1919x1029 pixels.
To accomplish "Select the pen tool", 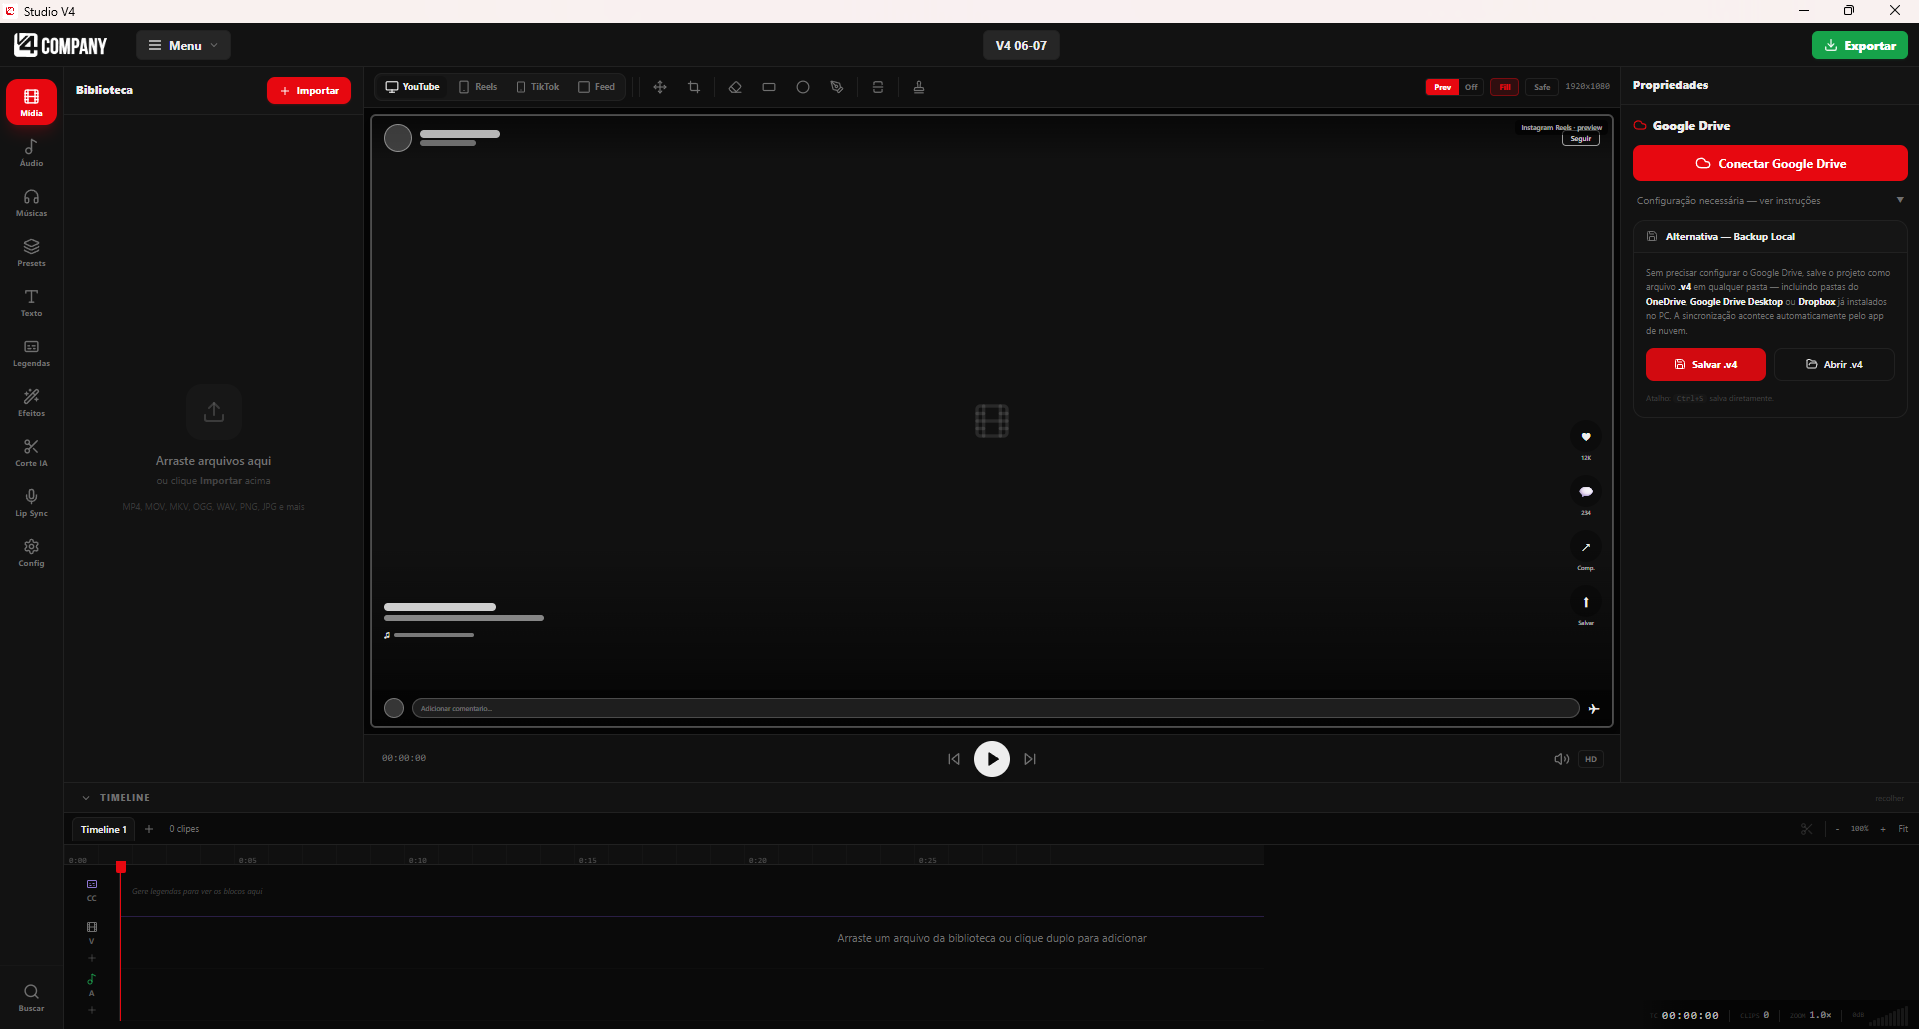I will (x=837, y=87).
